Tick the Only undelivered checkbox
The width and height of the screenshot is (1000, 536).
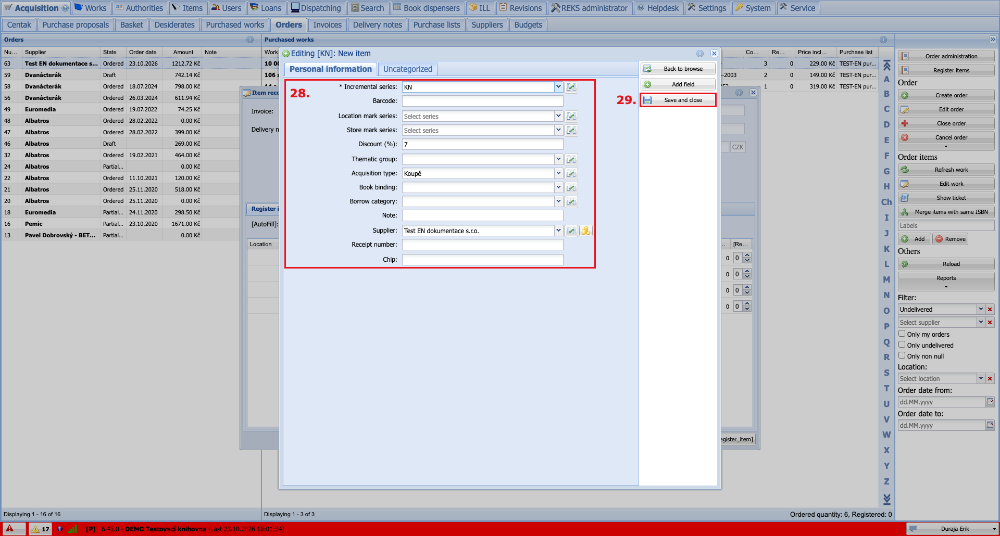tap(902, 345)
